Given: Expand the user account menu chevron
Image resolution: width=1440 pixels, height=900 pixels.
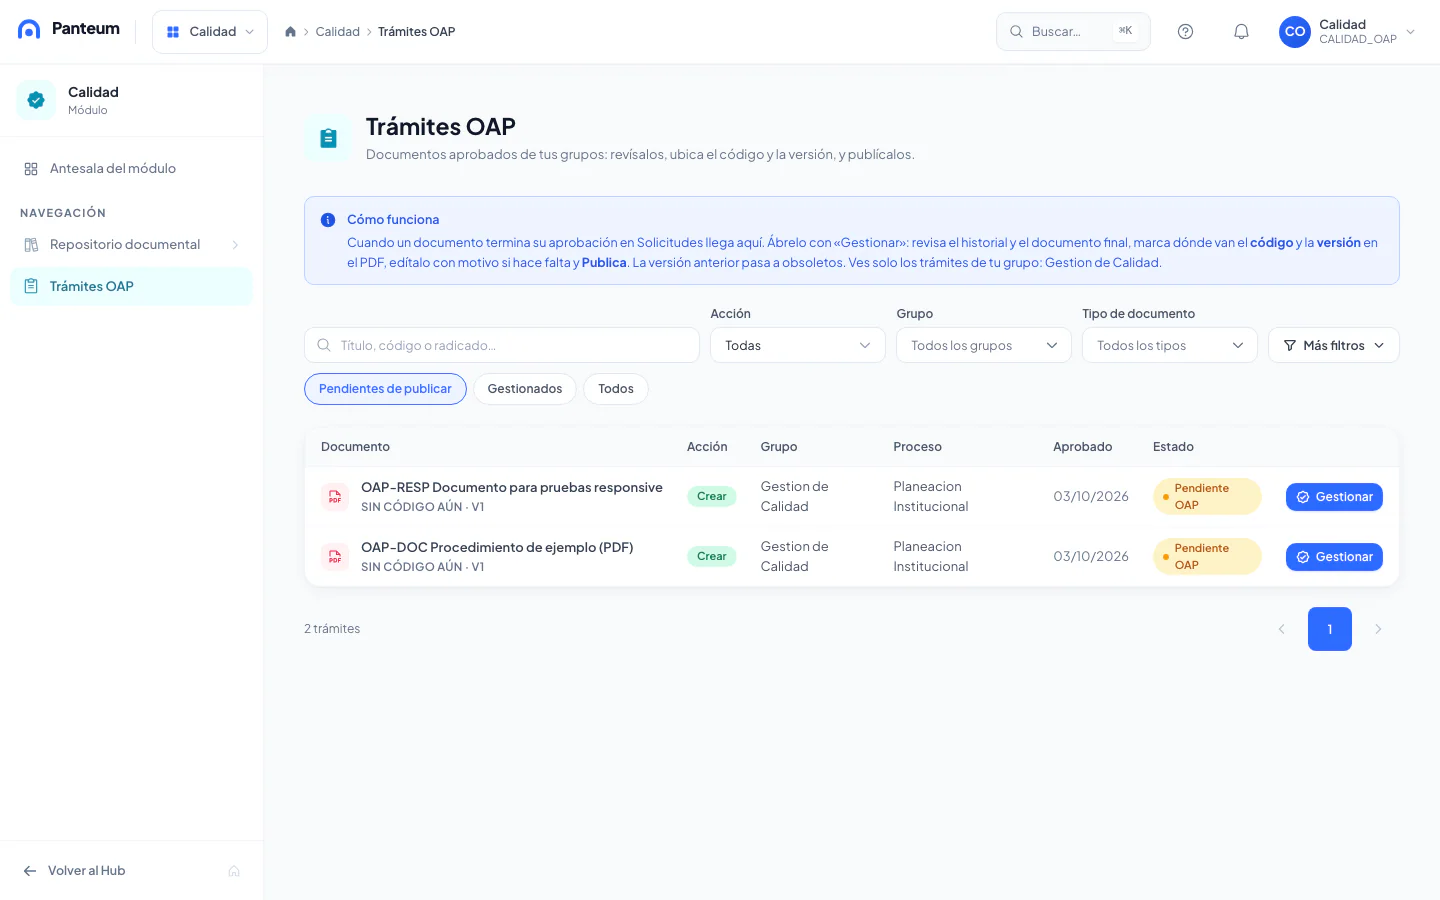Looking at the screenshot, I should [1411, 32].
